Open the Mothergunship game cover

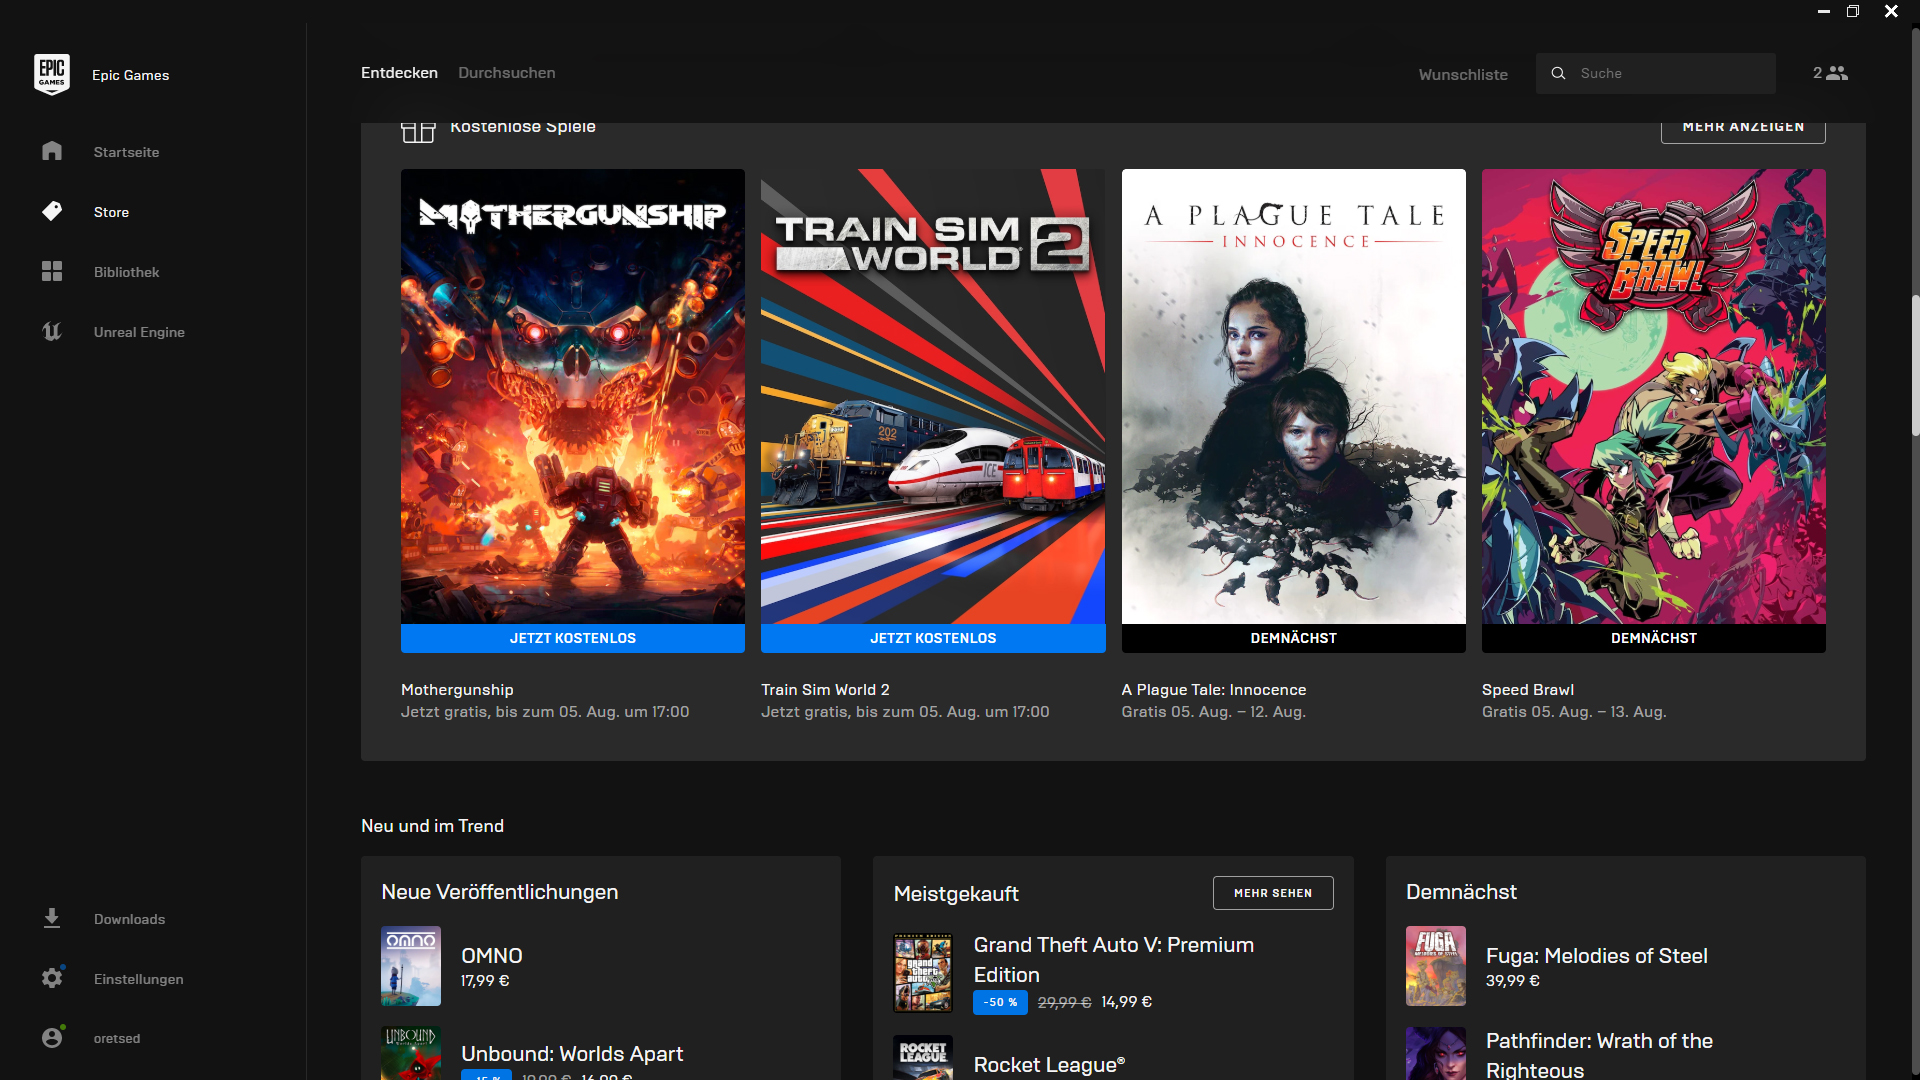572,396
